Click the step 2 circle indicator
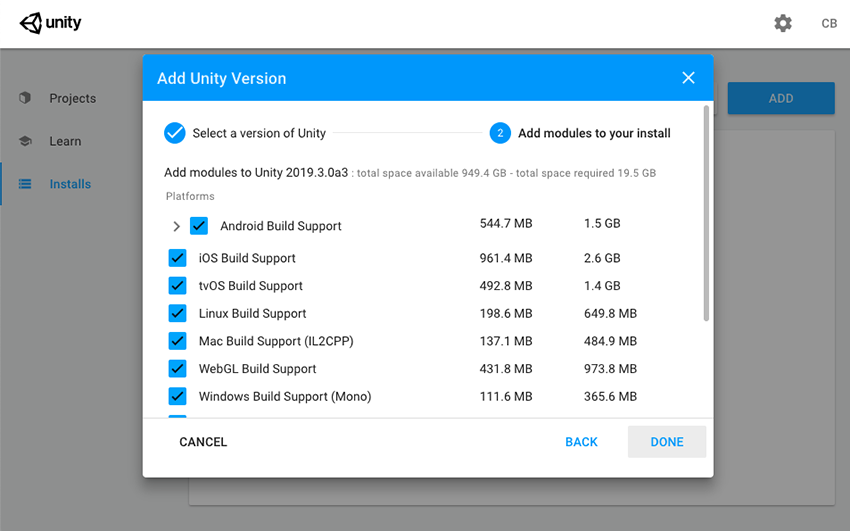This screenshot has height=531, width=850. (x=500, y=133)
